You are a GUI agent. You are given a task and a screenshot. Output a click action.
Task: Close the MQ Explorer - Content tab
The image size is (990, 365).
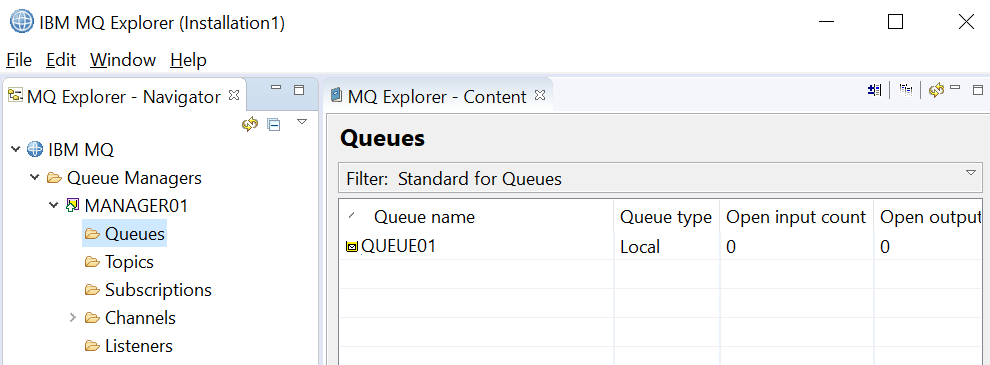click(539, 95)
